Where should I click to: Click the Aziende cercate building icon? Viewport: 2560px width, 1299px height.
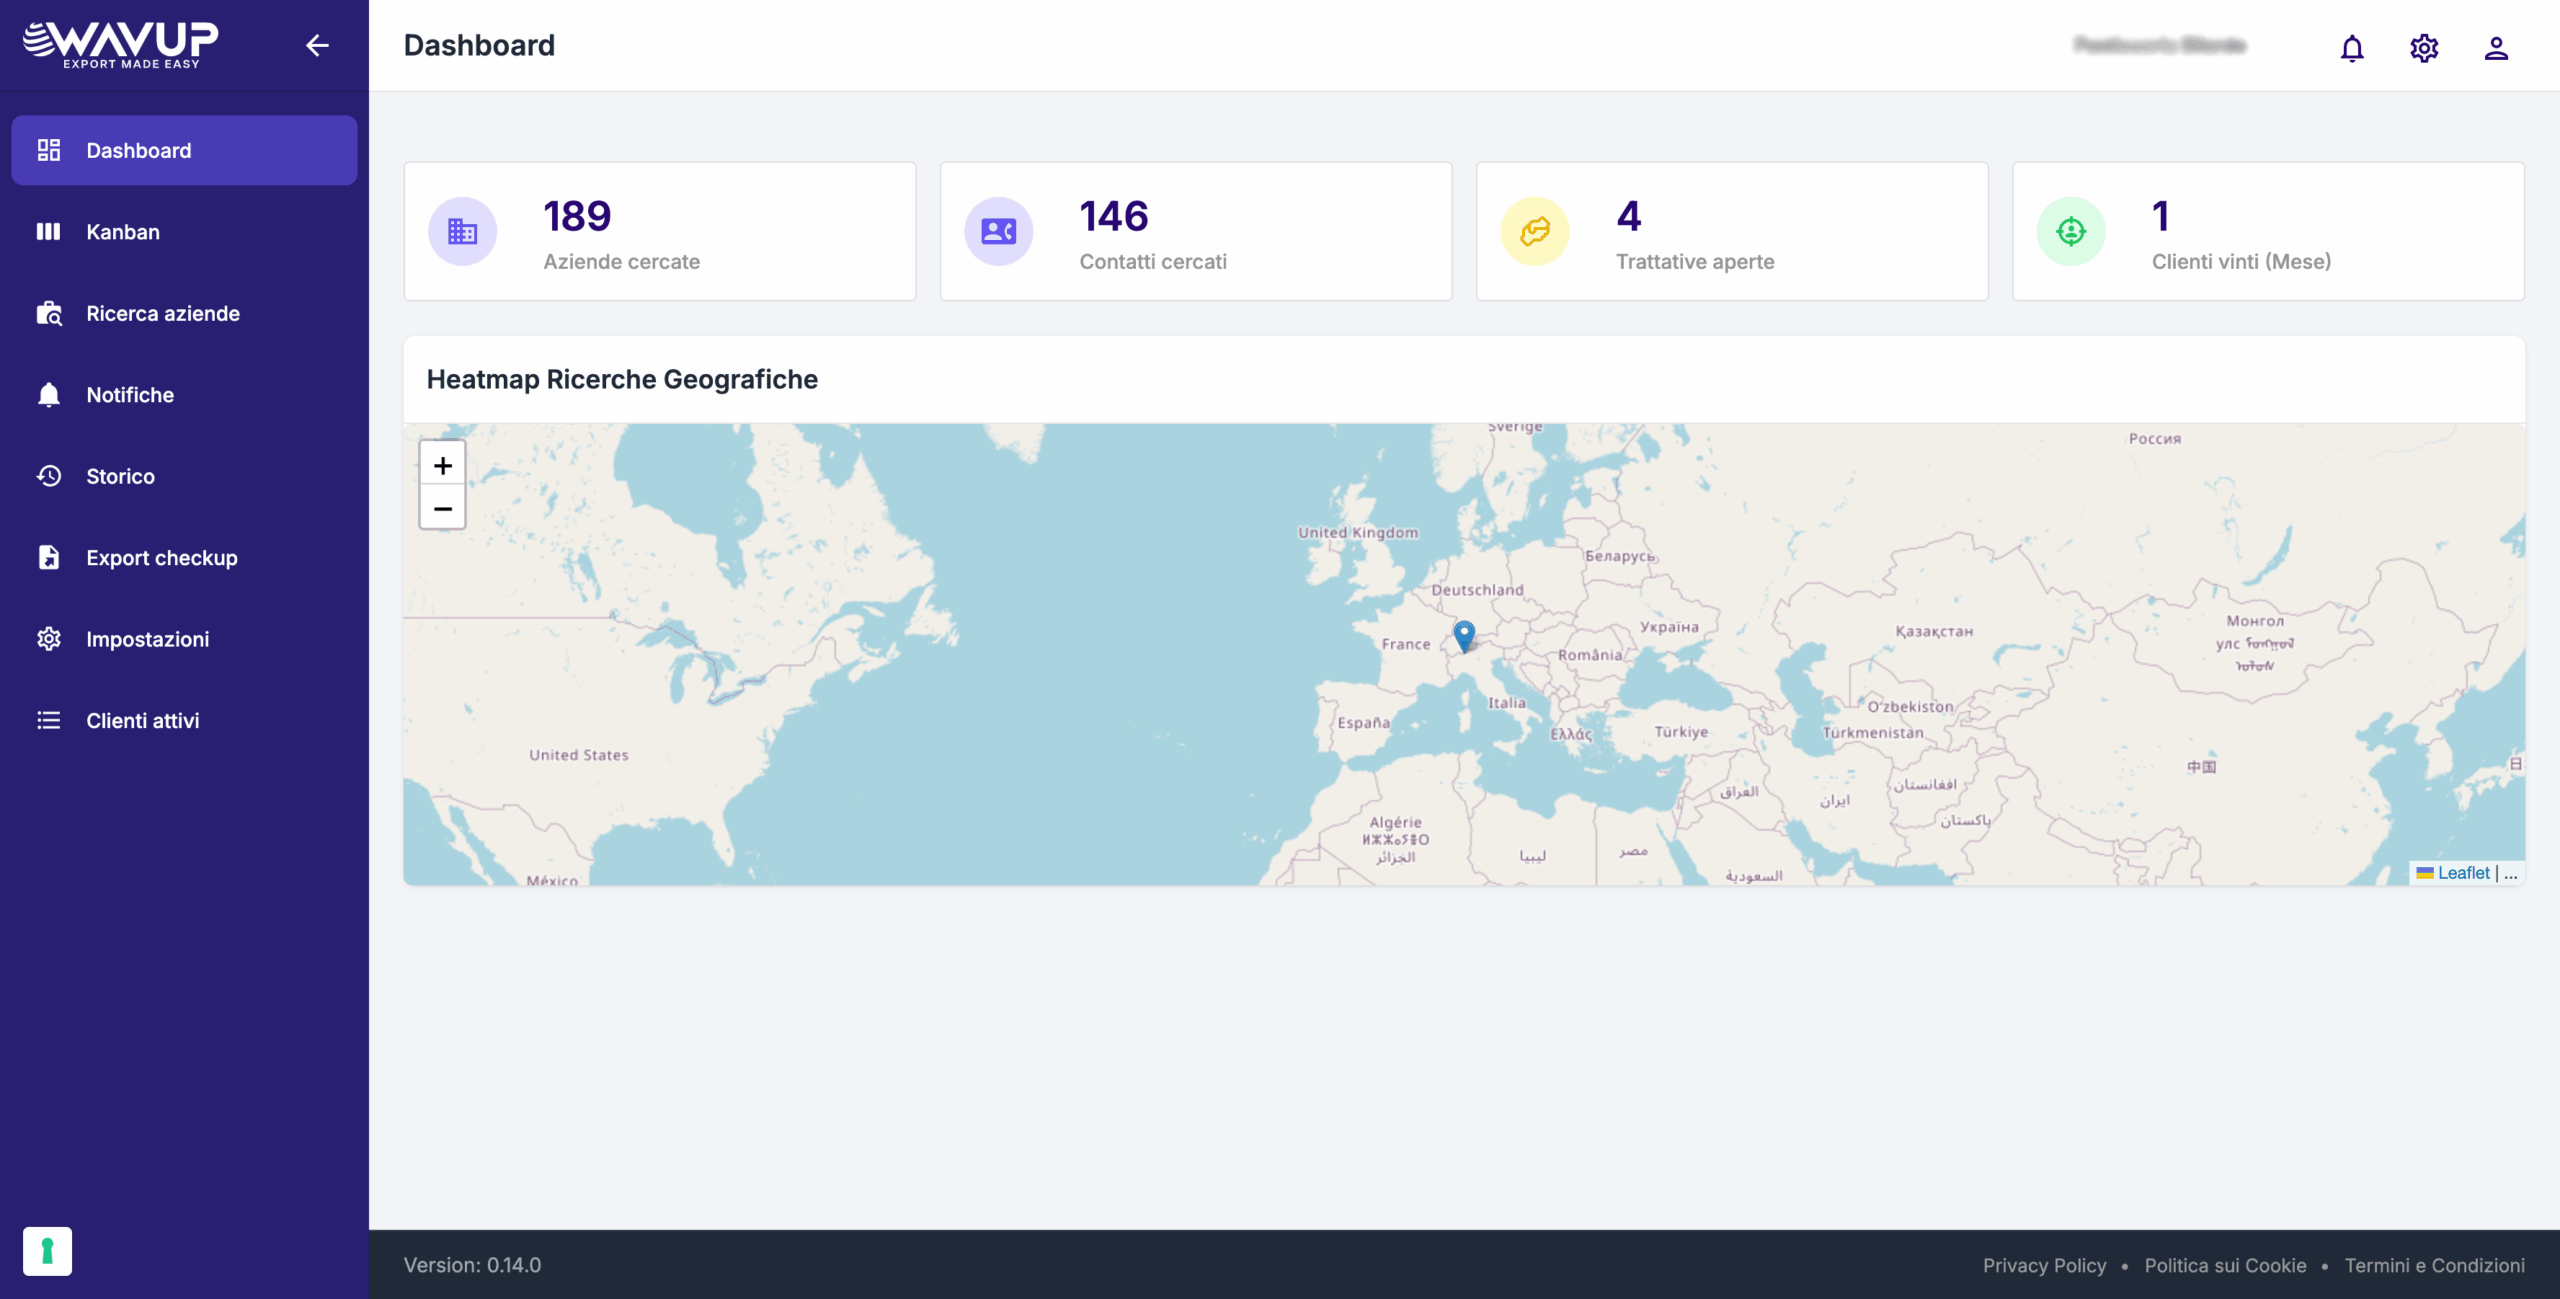[462, 232]
